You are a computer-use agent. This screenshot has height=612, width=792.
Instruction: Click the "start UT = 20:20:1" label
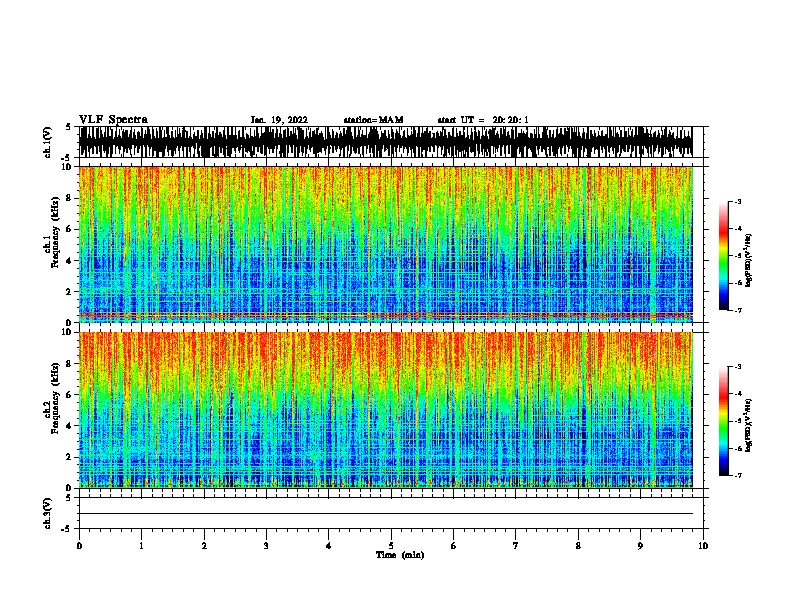point(483,120)
